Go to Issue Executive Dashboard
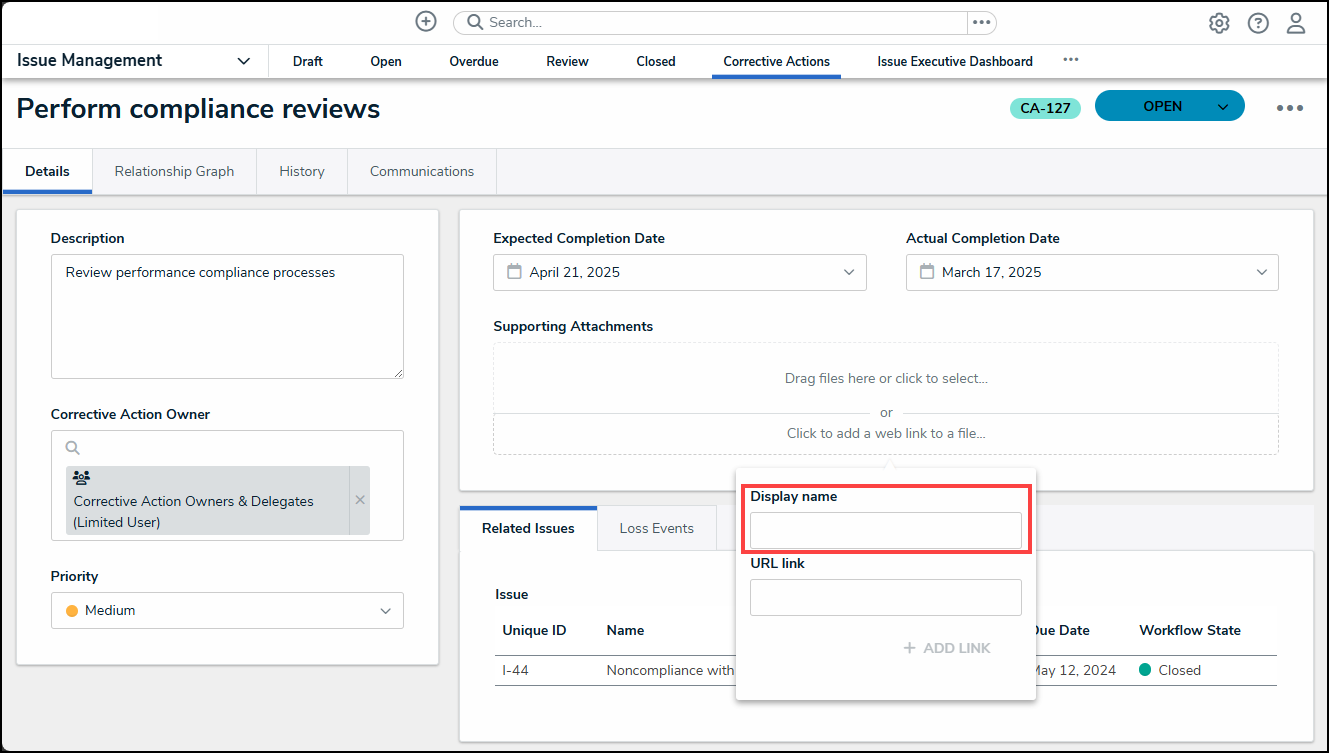1329x753 pixels. pyautogui.click(x=954, y=61)
